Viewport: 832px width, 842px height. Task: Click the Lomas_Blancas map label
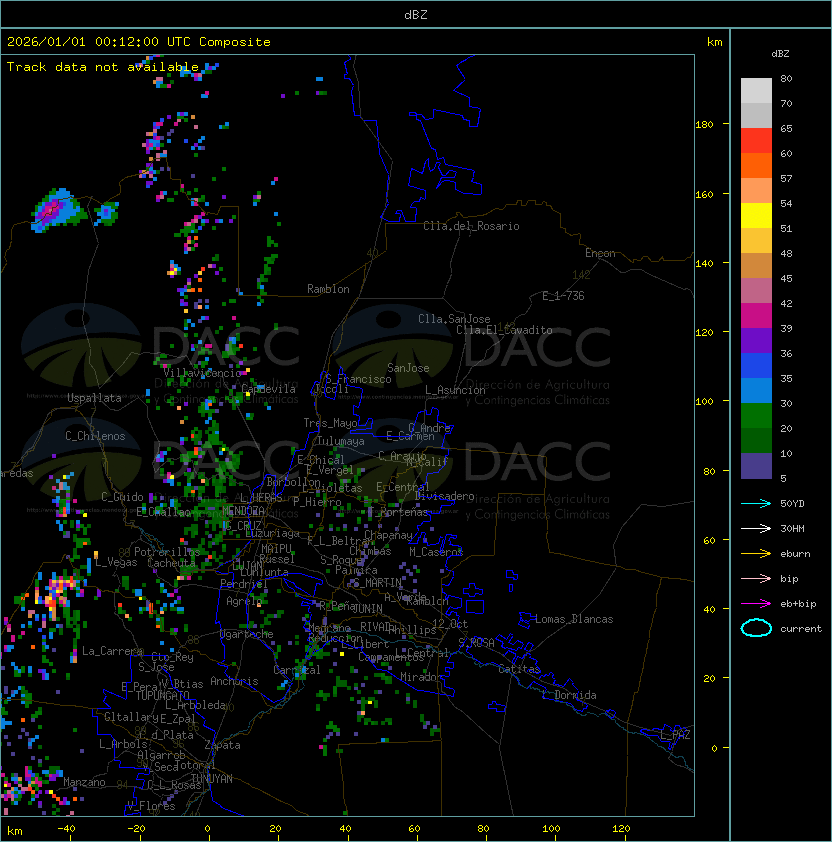(573, 619)
